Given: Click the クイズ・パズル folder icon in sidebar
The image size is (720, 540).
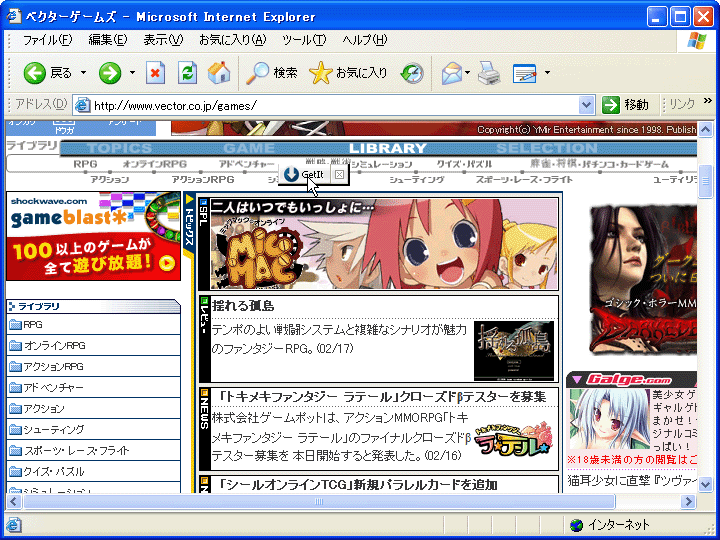Looking at the screenshot, I should click(16, 472).
